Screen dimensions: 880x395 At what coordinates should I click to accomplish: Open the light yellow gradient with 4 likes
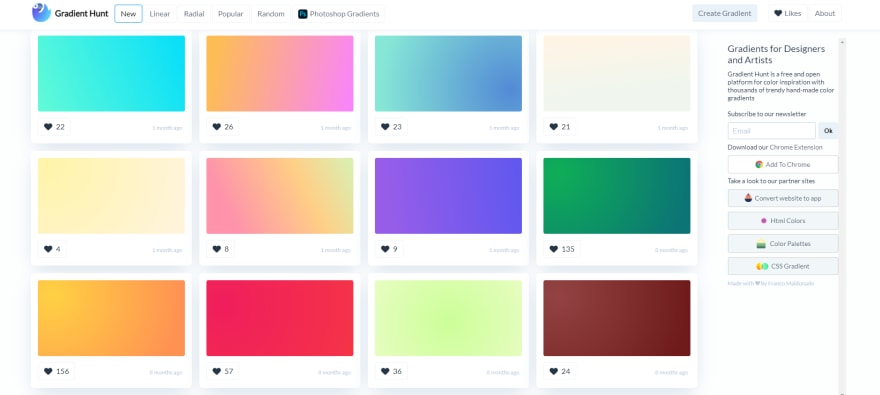pyautogui.click(x=112, y=196)
